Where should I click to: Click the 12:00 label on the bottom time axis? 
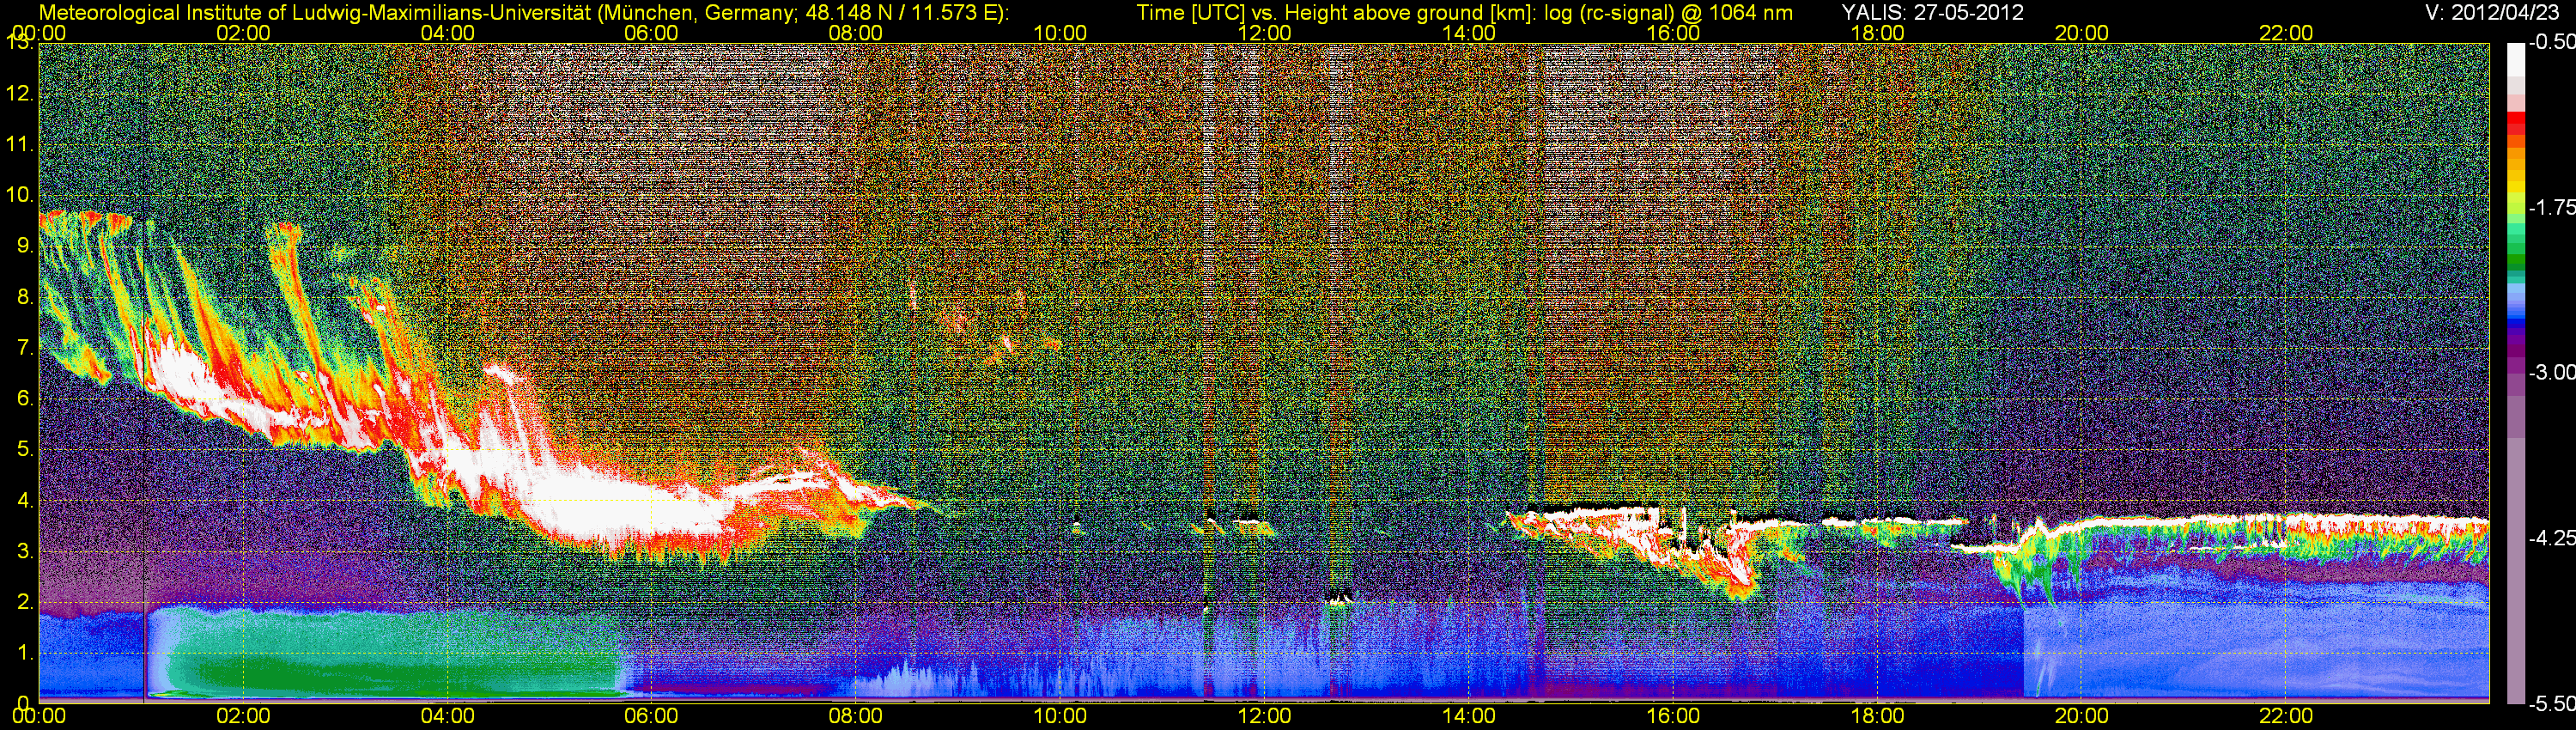(1264, 717)
